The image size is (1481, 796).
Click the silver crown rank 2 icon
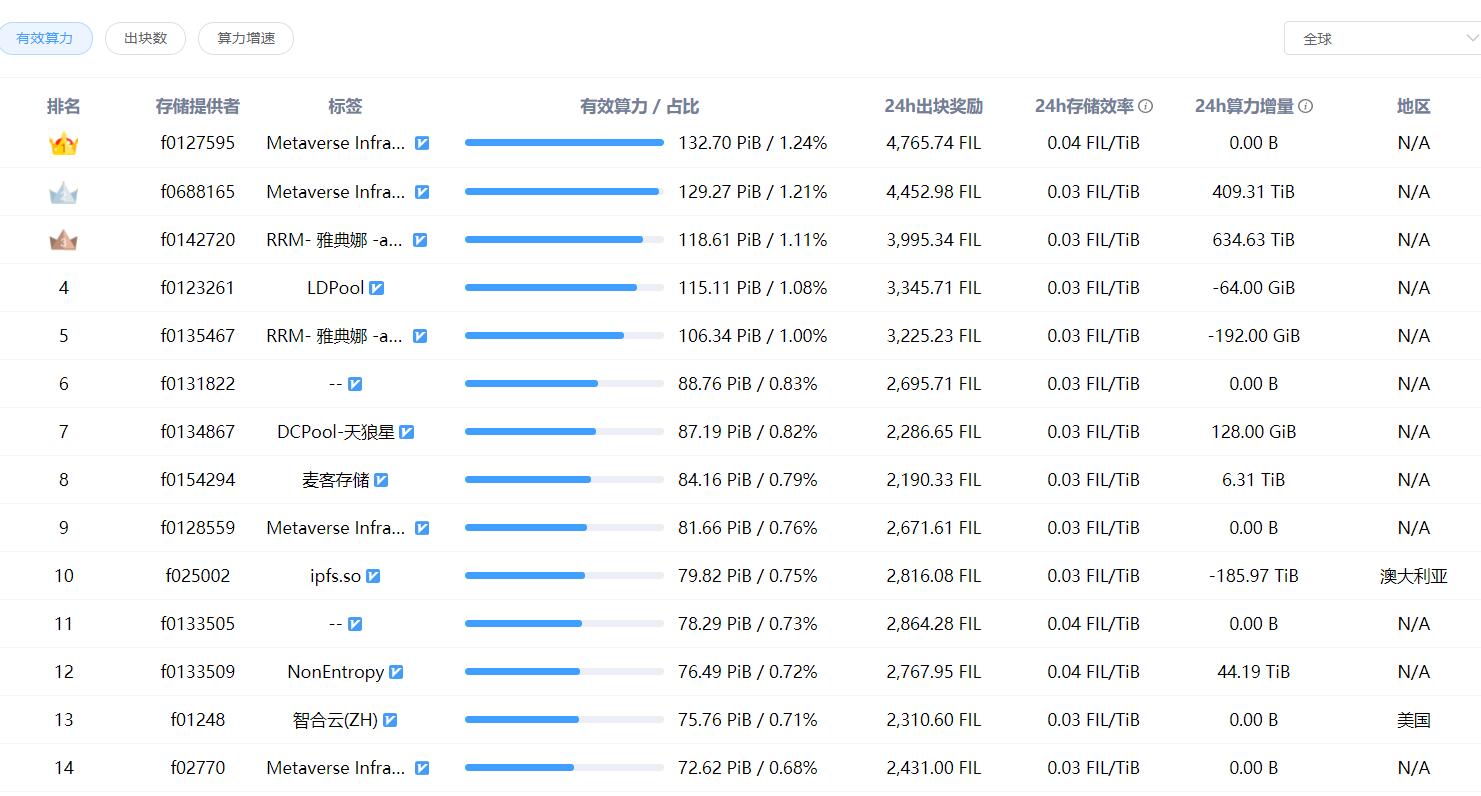63,192
